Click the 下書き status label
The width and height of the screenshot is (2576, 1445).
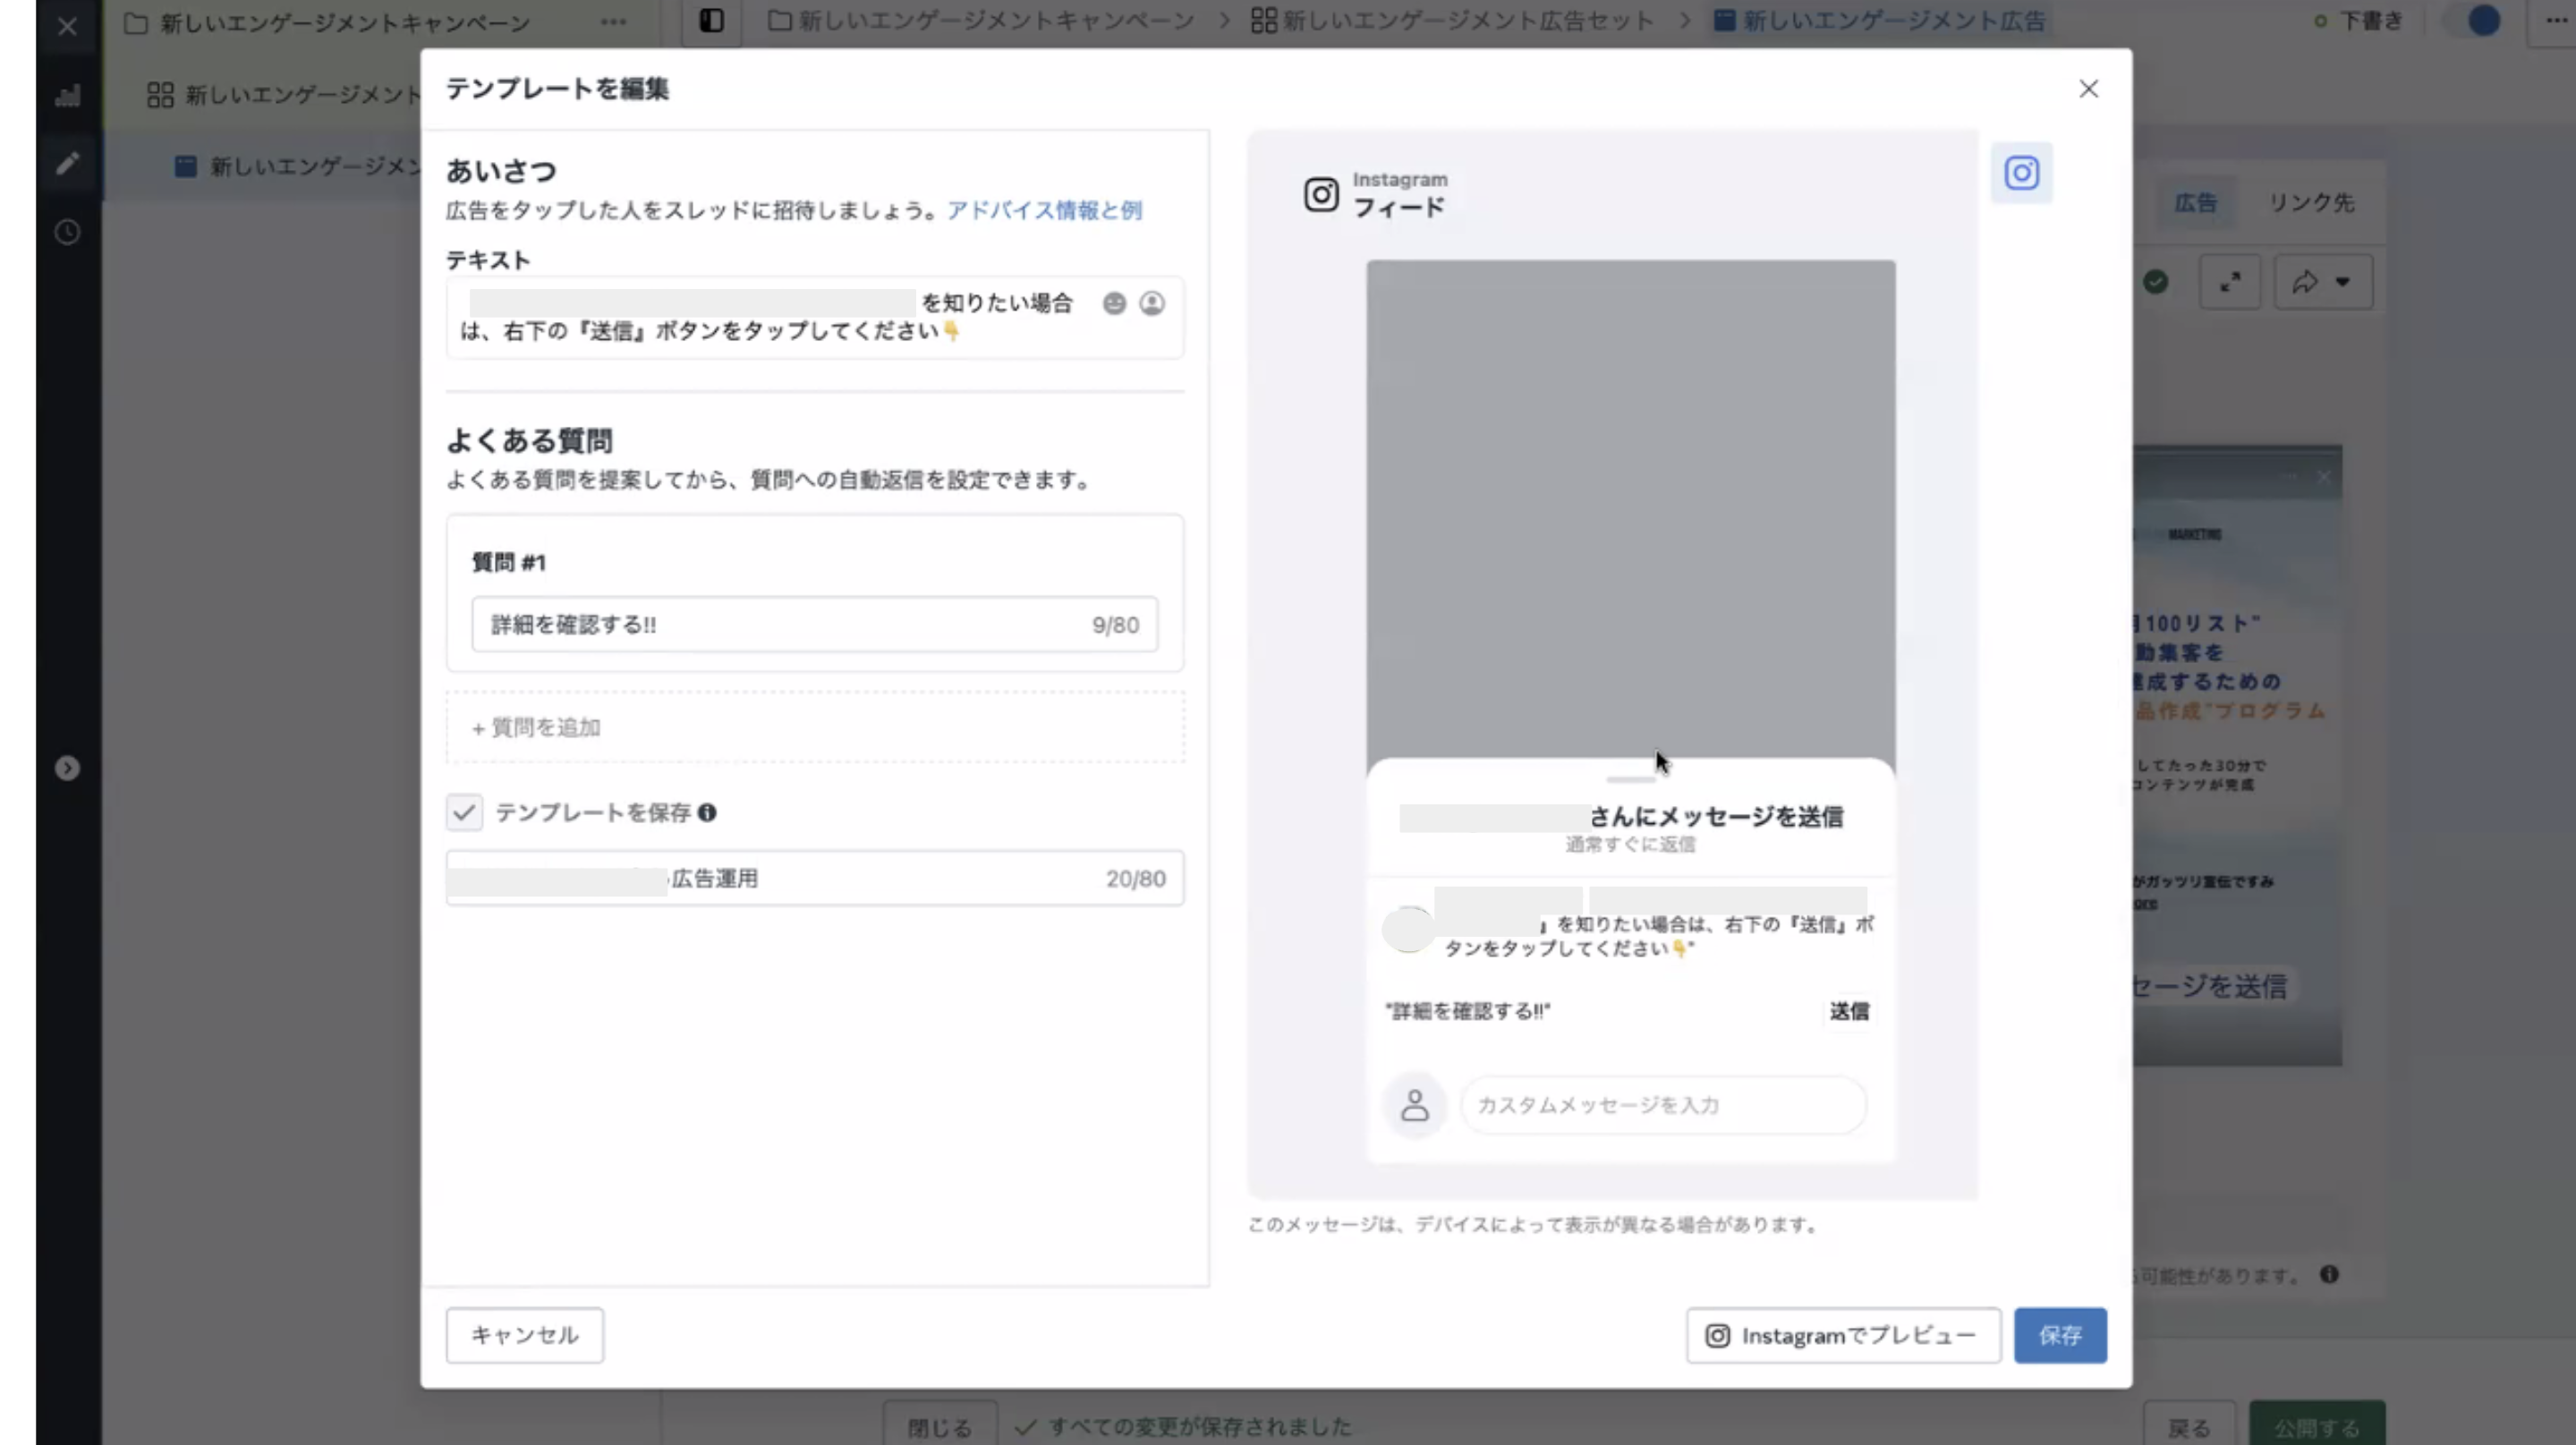coord(2369,21)
